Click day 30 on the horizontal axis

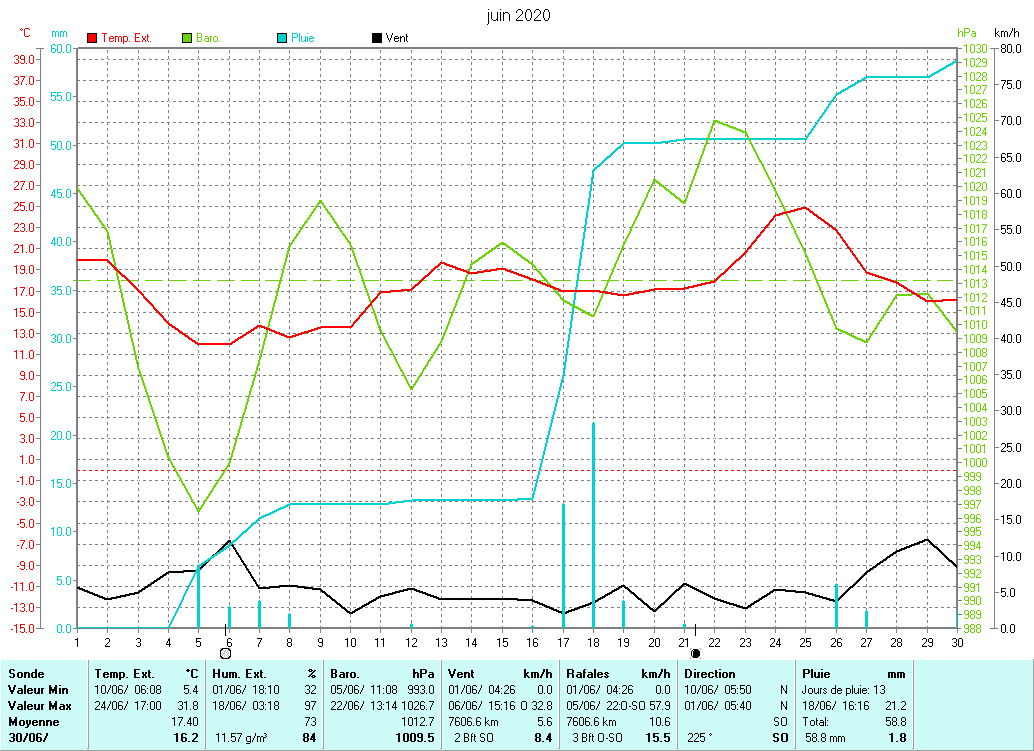click(x=957, y=641)
